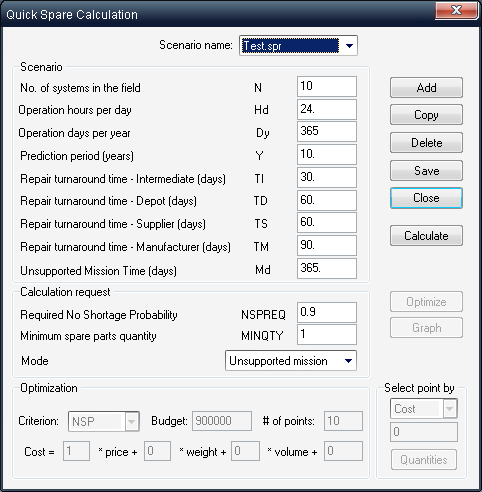Click the Intermediate turnaround time TI field
The width and height of the screenshot is (482, 492).
pos(327,177)
